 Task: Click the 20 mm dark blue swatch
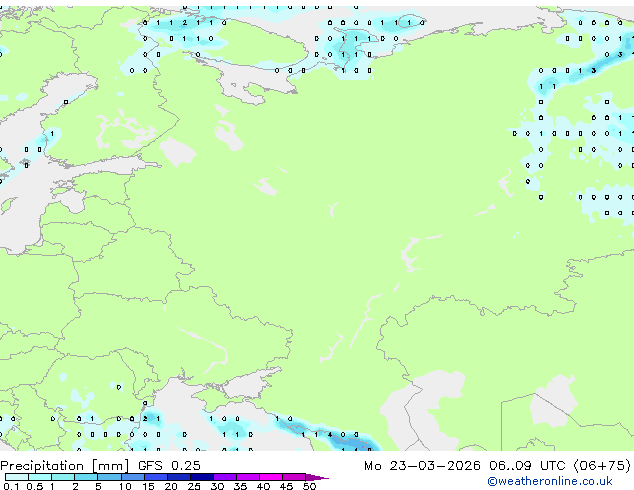[179, 477]
